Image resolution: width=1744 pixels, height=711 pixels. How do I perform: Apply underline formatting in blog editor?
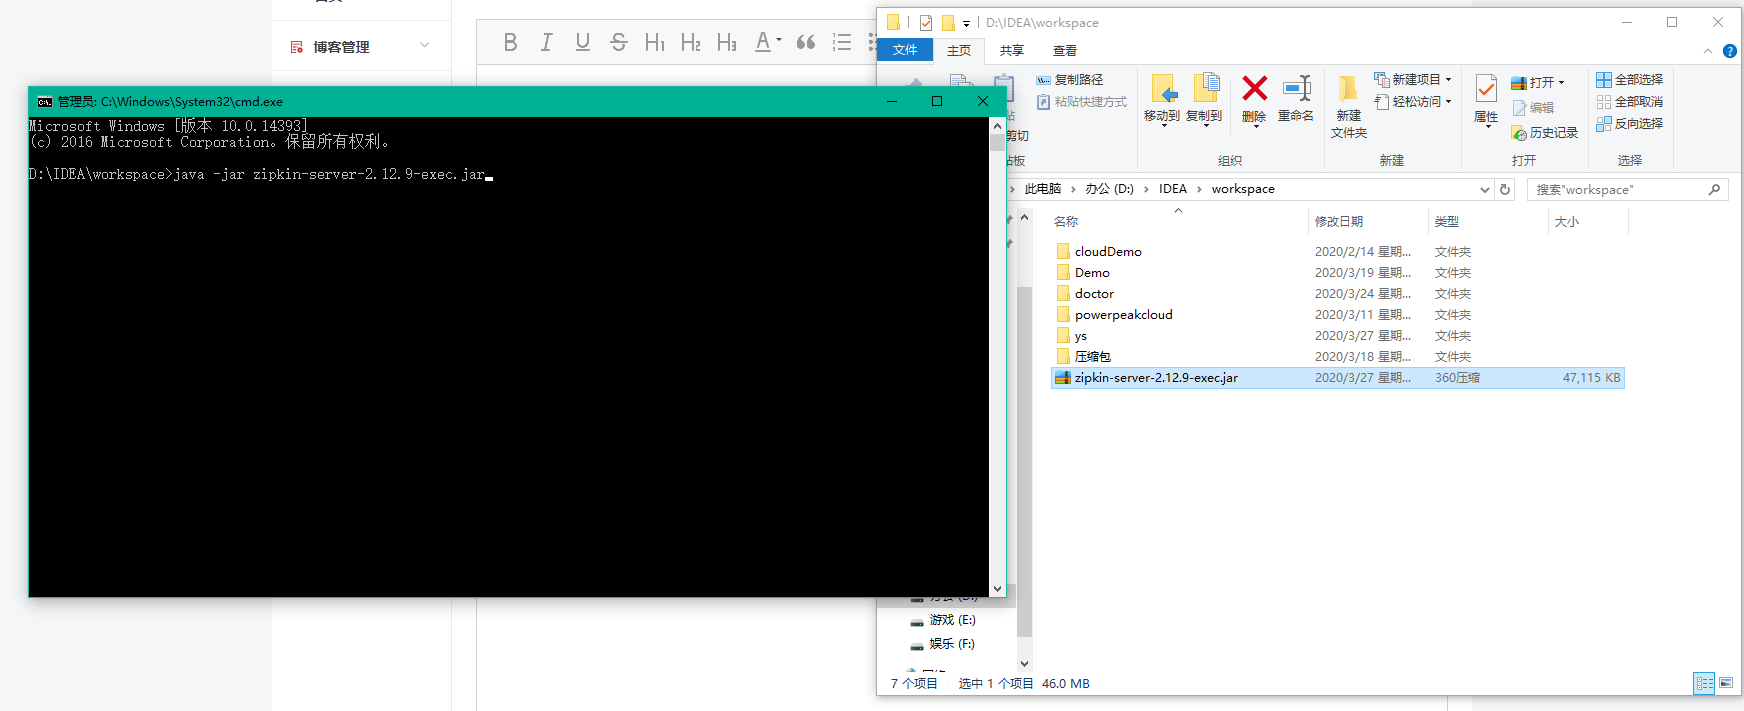(582, 42)
